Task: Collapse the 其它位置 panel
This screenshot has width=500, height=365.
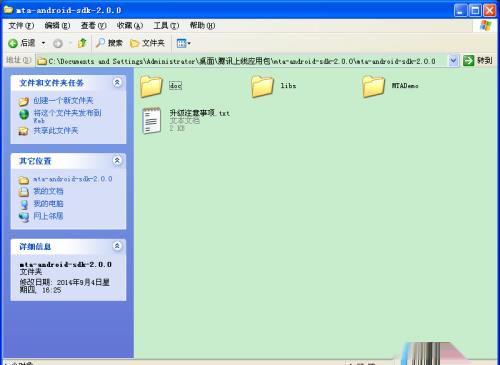Action: click(x=117, y=161)
